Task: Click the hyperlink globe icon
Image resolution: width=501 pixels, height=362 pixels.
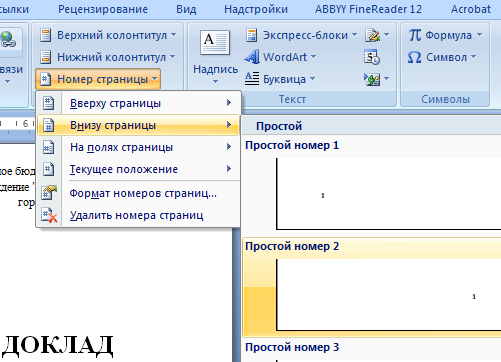Action: [x=7, y=40]
